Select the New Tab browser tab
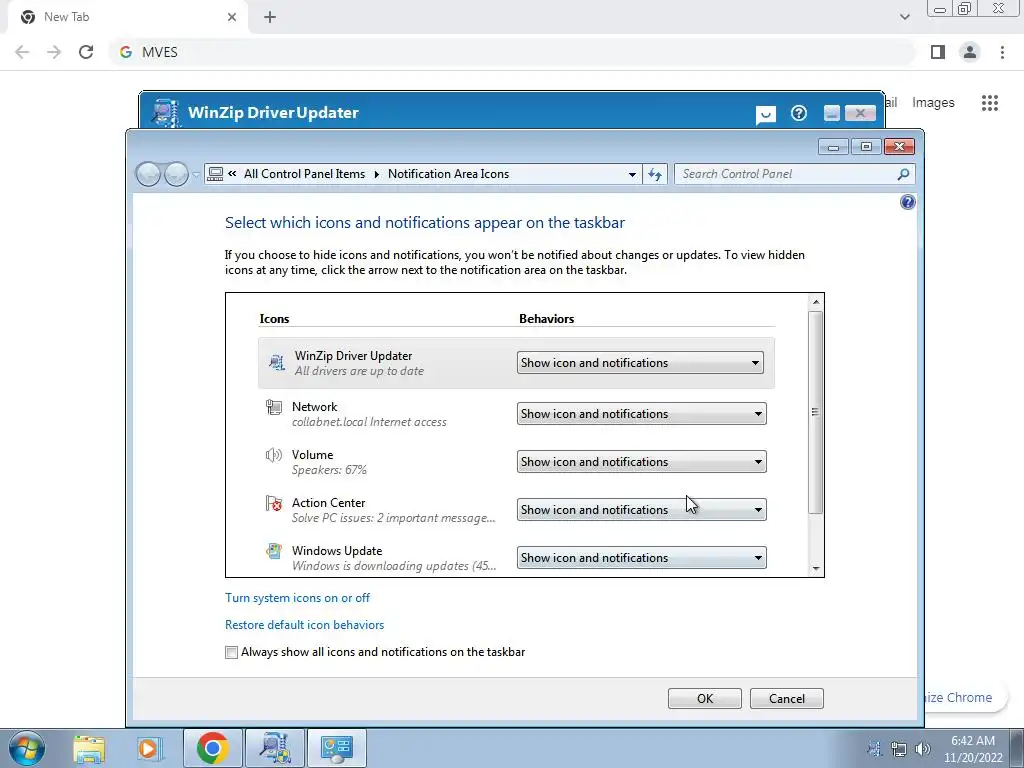Screen dimensions: 1024x768 pos(127,17)
